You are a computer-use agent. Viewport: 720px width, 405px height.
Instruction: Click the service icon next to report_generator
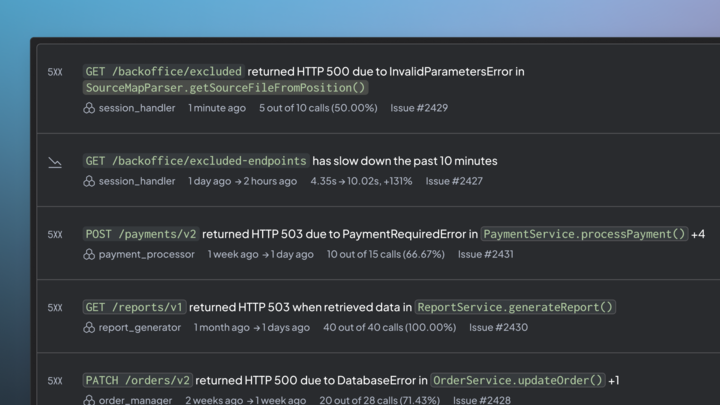pyautogui.click(x=89, y=327)
